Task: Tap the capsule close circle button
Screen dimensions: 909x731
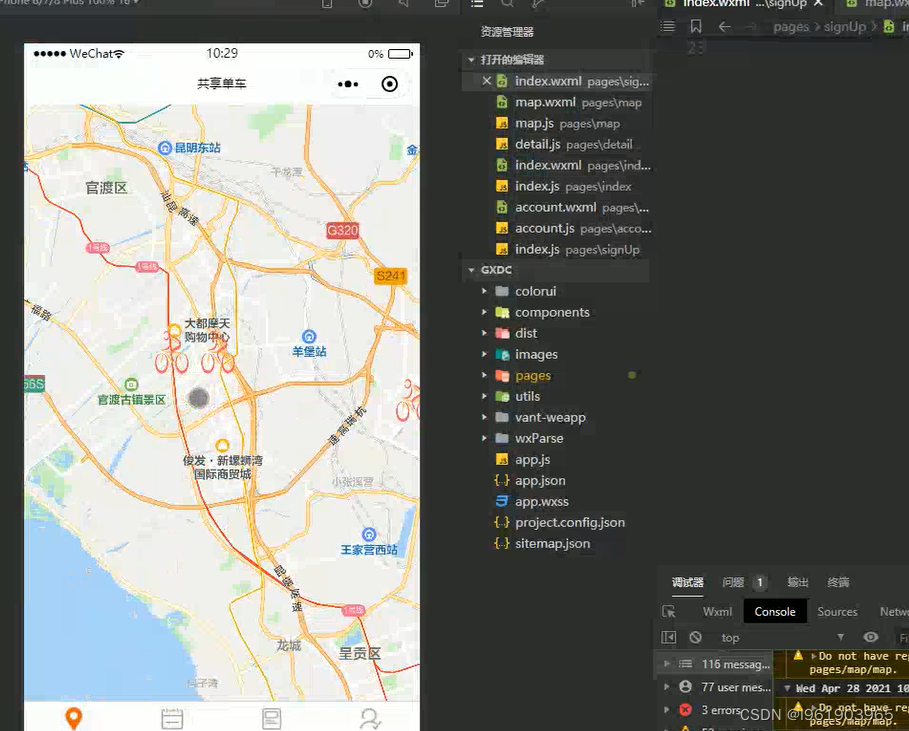Action: click(x=390, y=84)
